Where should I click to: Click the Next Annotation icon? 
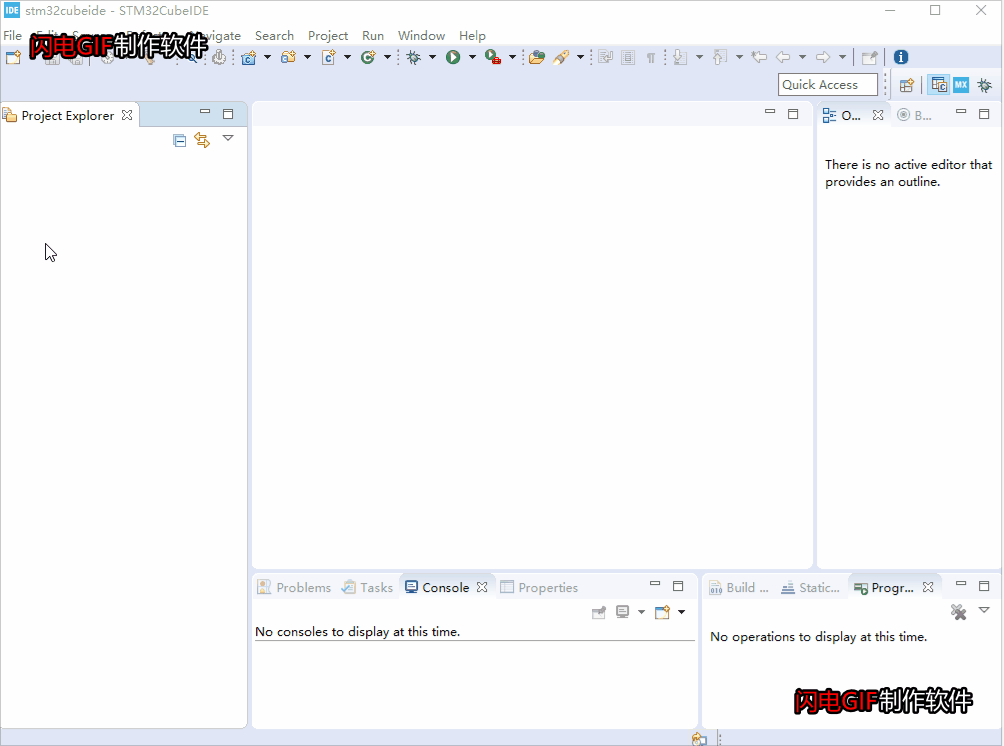(680, 58)
